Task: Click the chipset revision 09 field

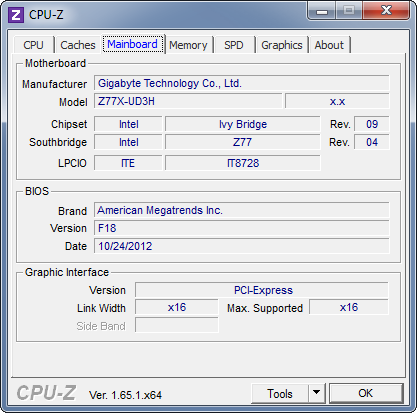Action: (x=372, y=124)
